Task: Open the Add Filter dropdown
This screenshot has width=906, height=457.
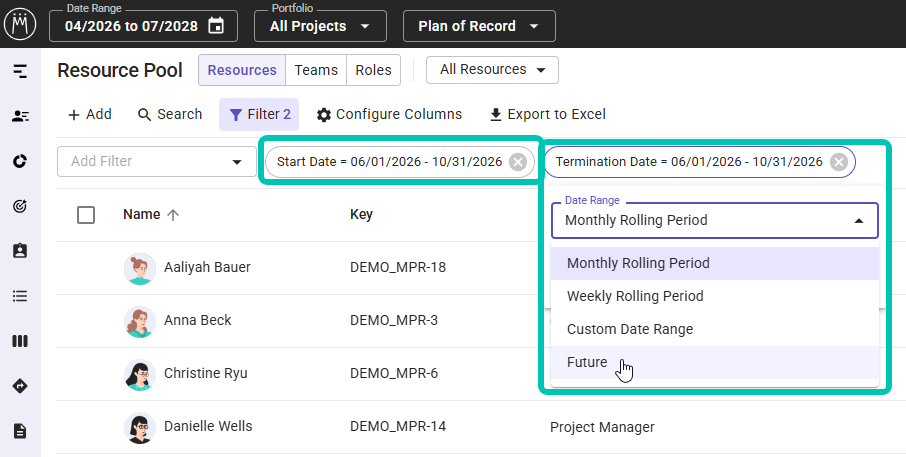Action: (157, 162)
